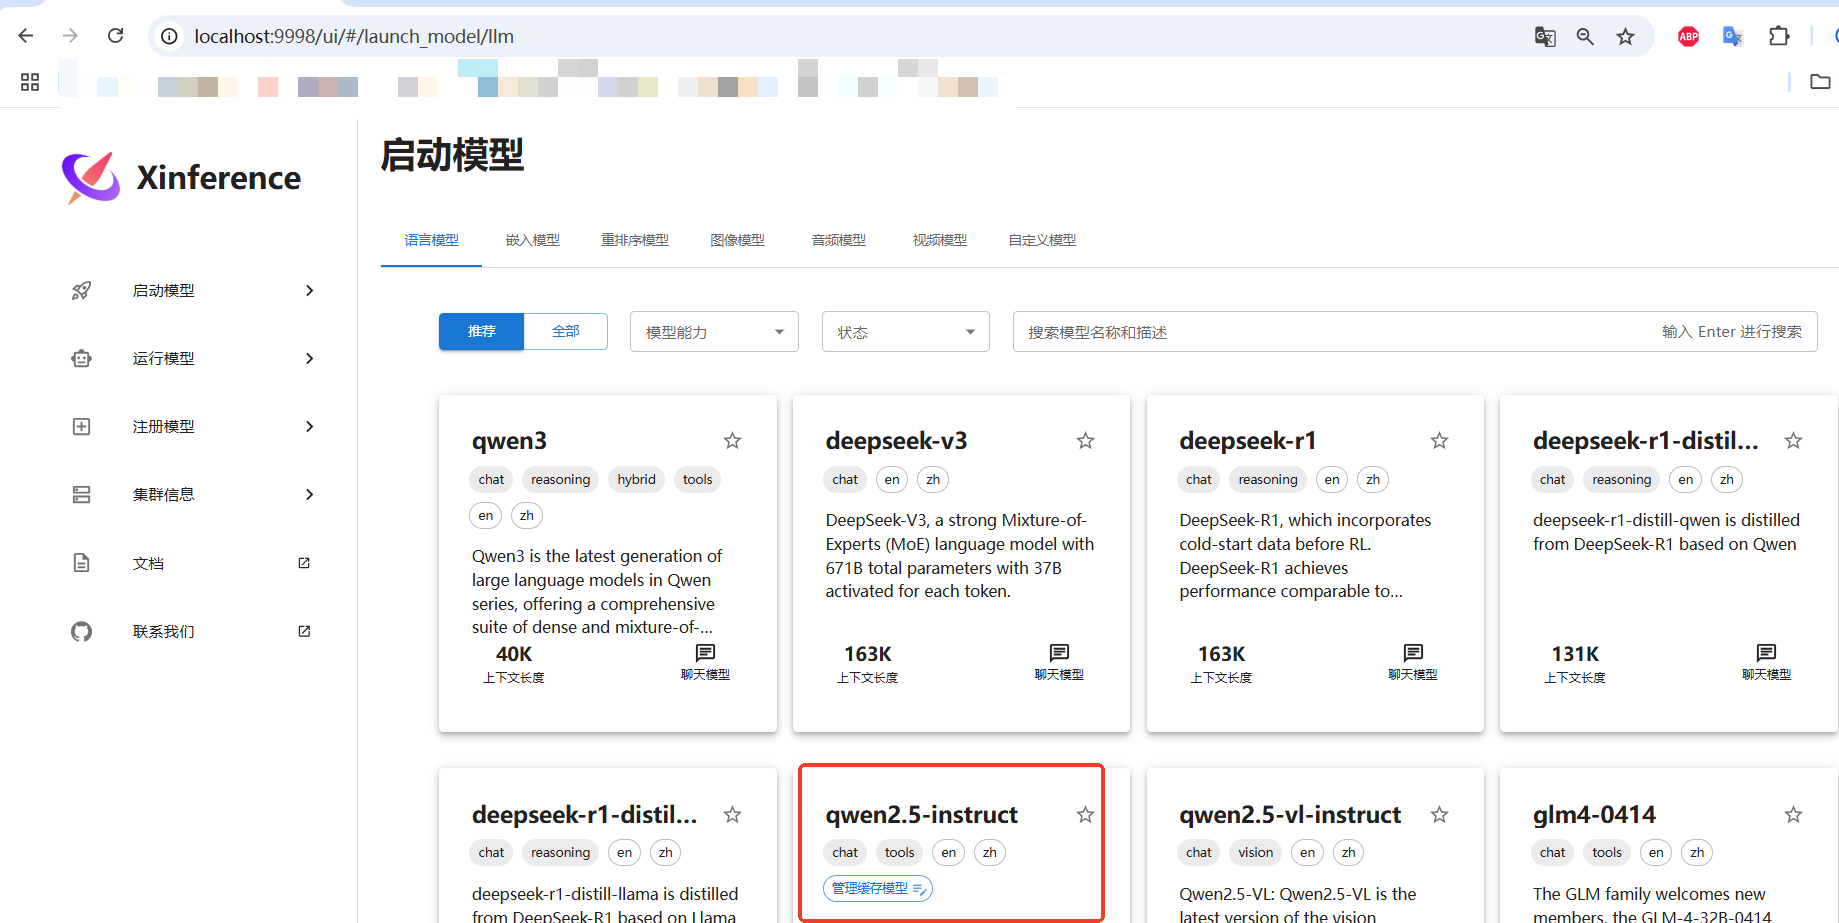Open the glm4-0414 model card title

[1595, 815]
